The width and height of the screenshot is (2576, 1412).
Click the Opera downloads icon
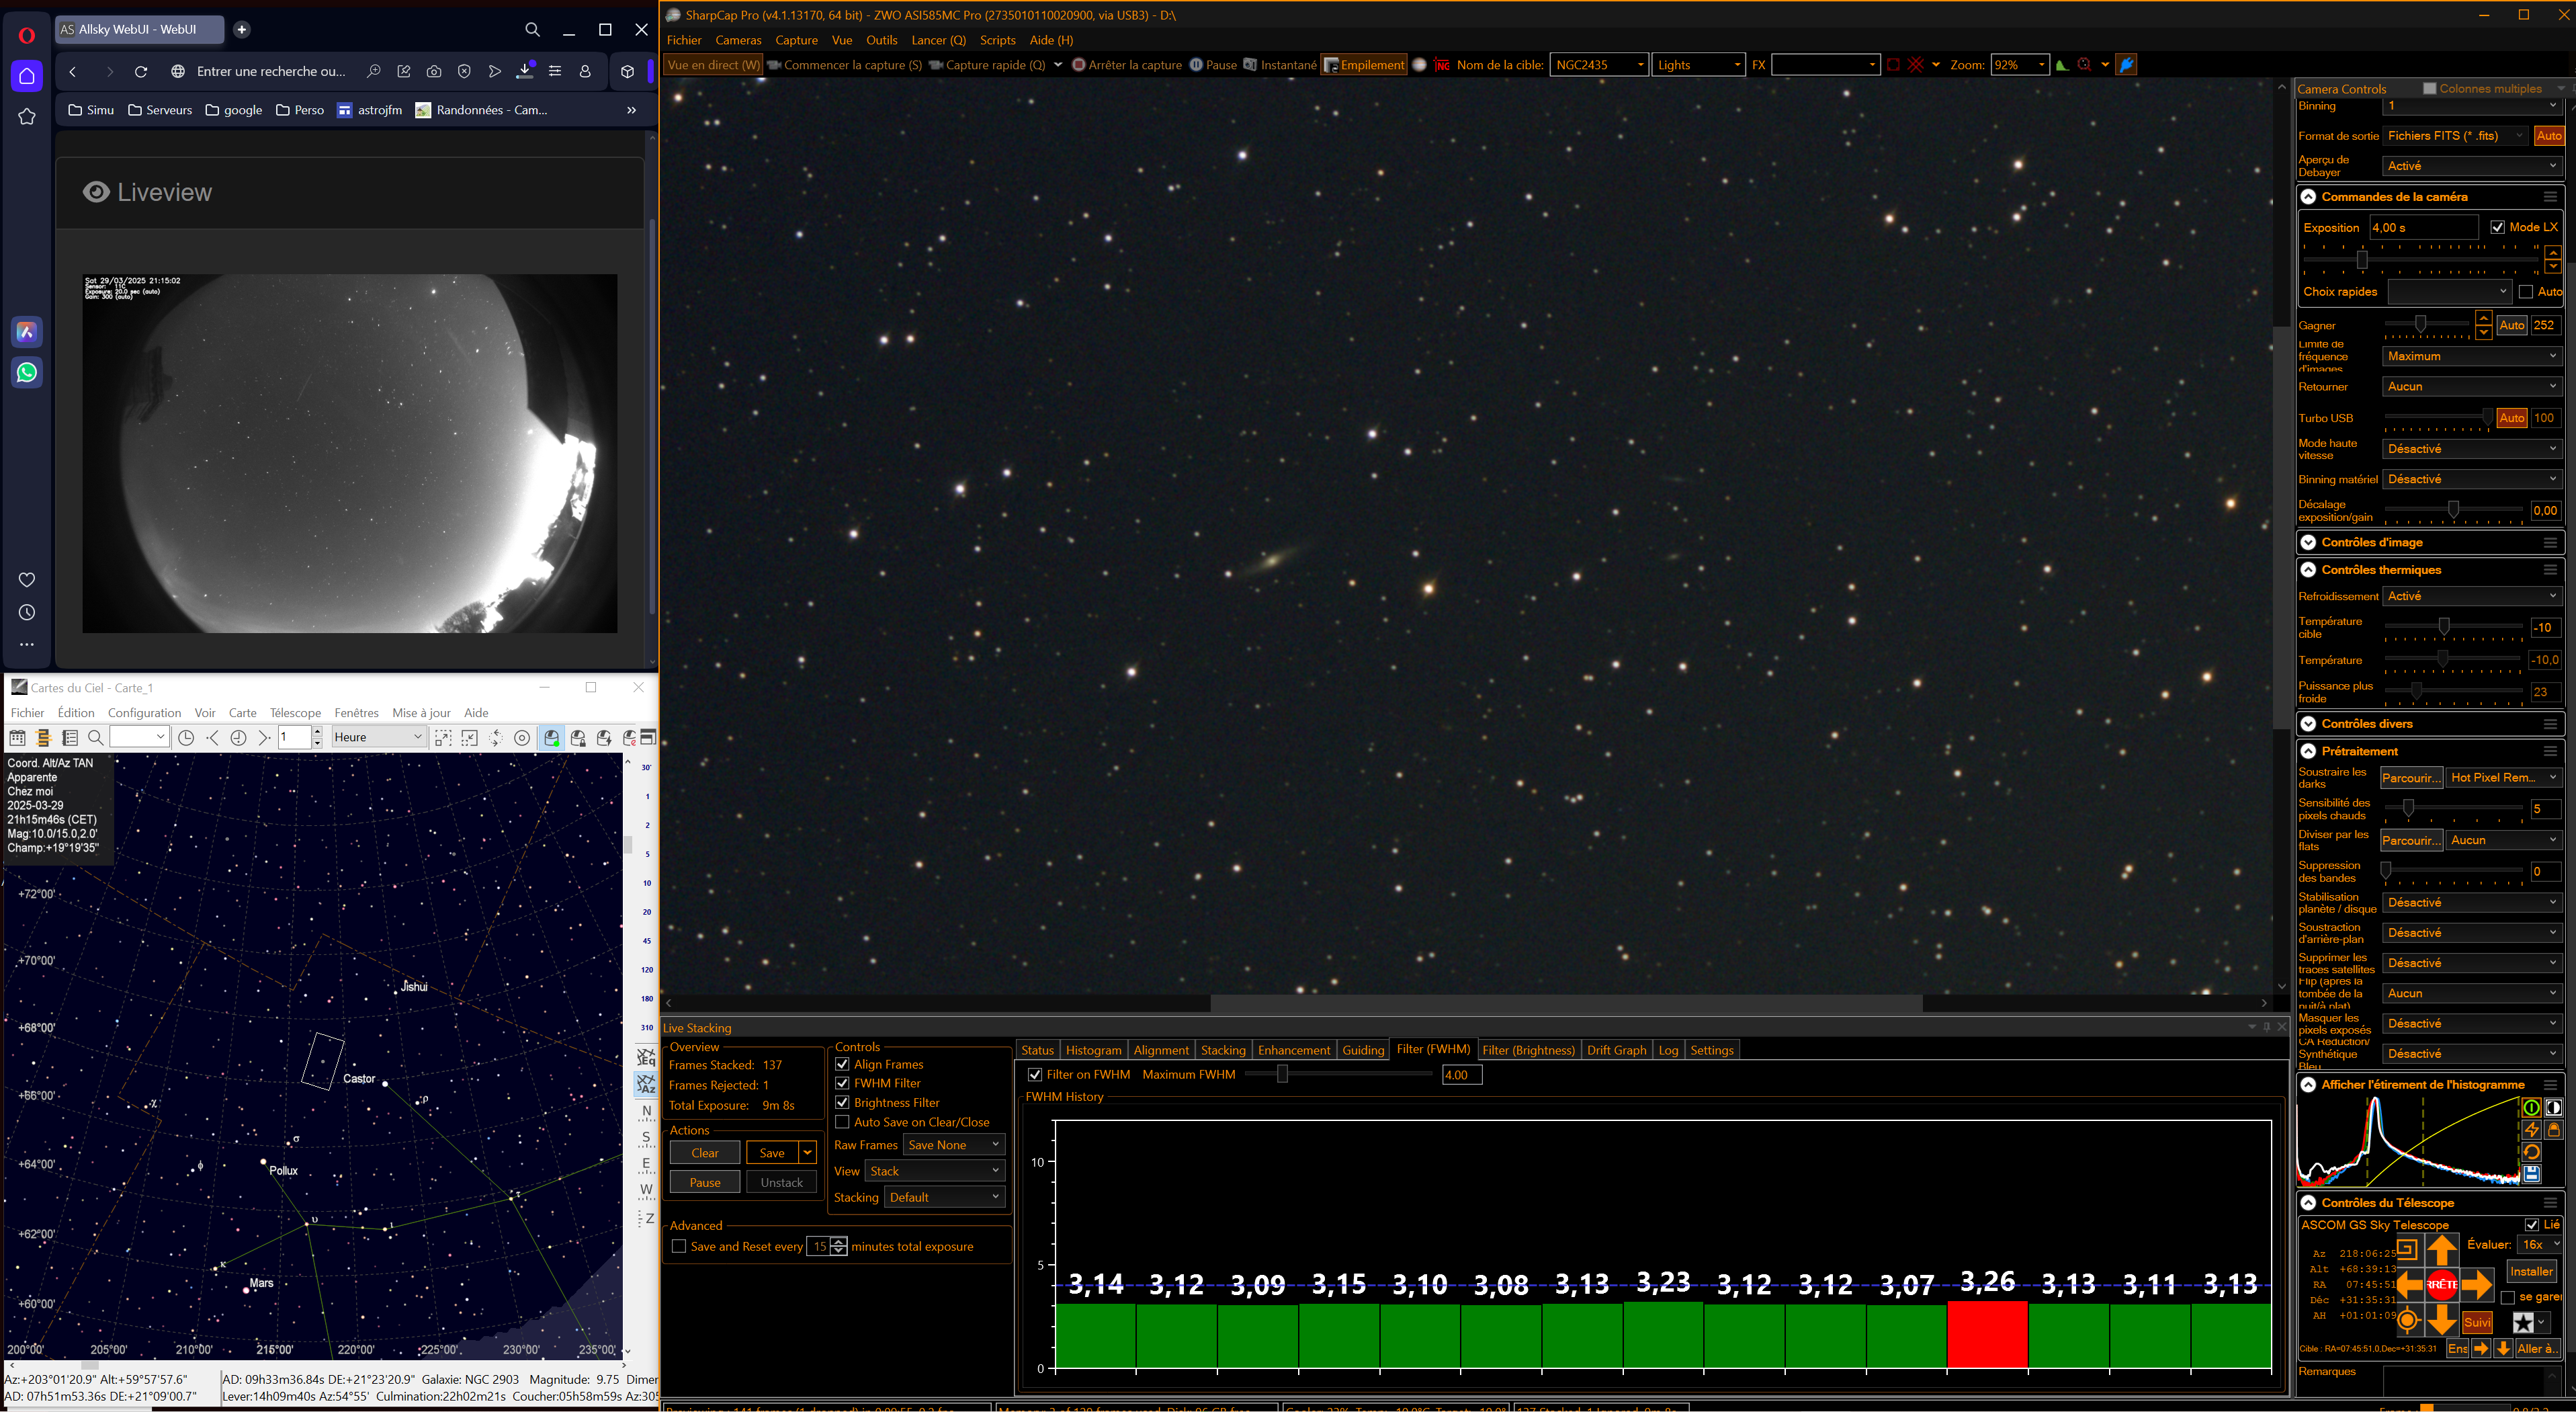coord(525,71)
